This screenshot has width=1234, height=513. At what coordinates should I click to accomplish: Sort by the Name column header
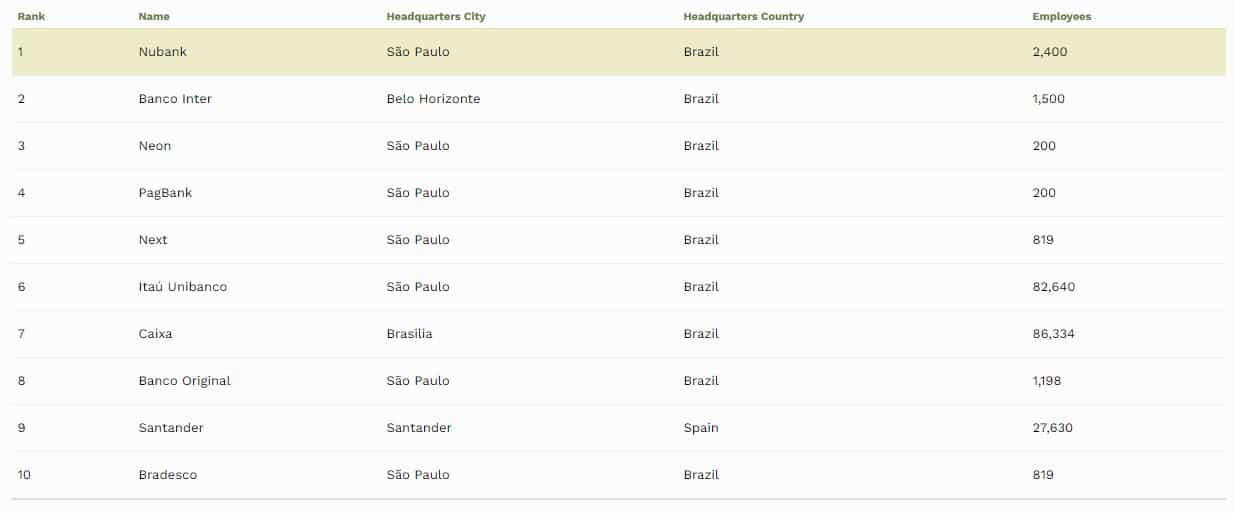click(x=154, y=17)
